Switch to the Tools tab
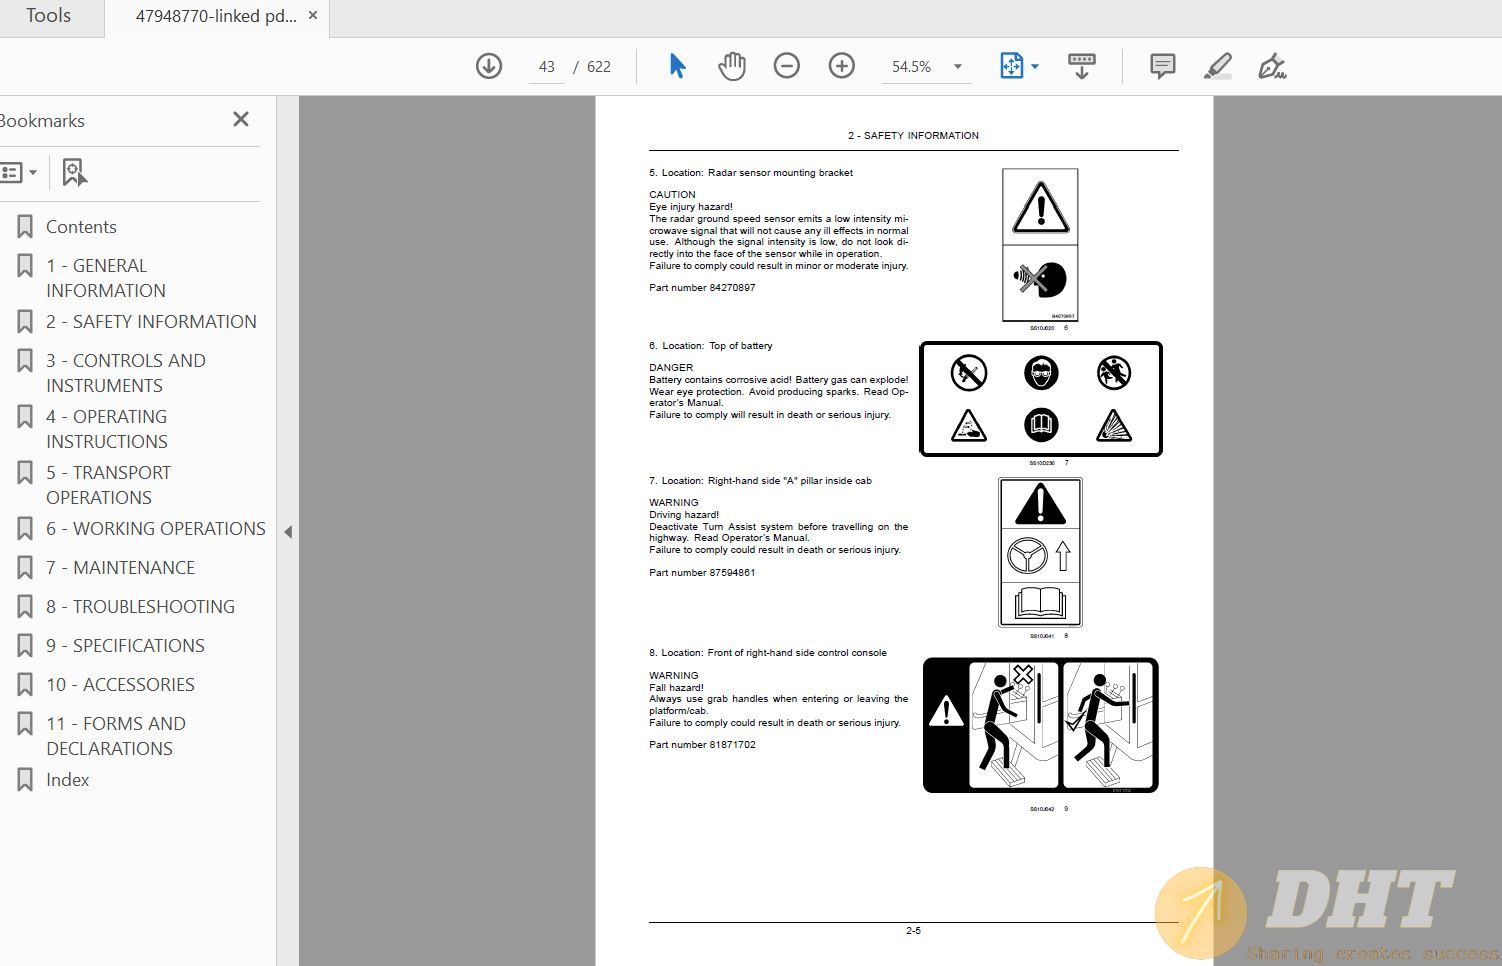1502x966 pixels. pyautogui.click(x=48, y=16)
